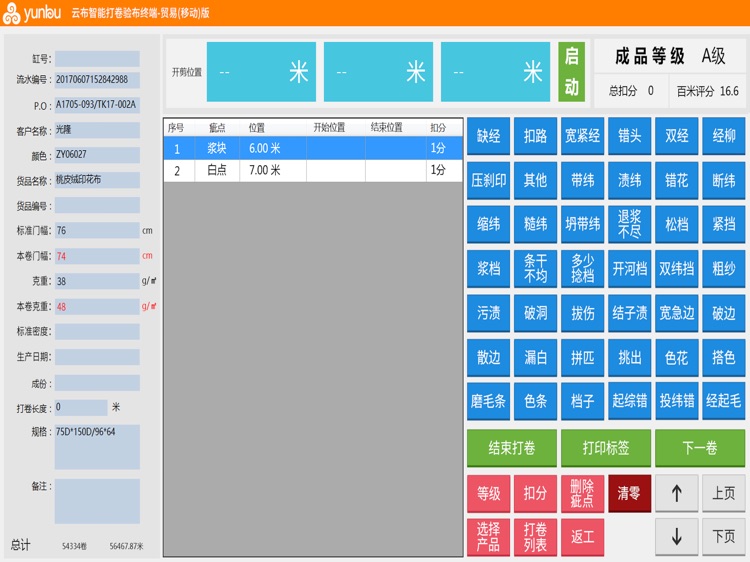Click the green 启动 start button
This screenshot has width=750, height=562.
point(572,72)
